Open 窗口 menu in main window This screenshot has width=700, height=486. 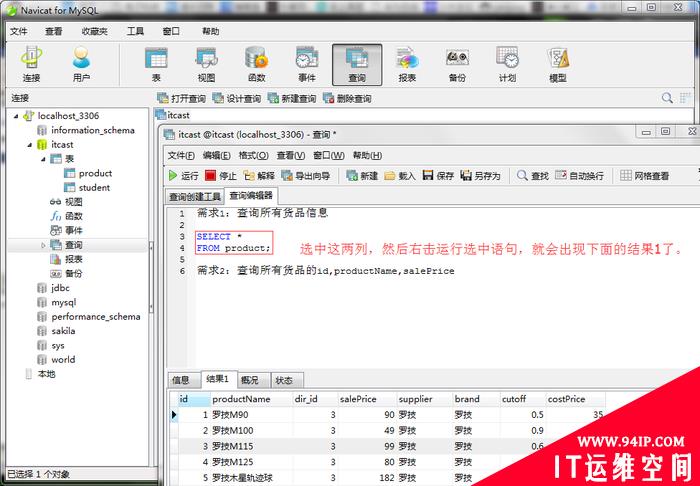coord(171,31)
